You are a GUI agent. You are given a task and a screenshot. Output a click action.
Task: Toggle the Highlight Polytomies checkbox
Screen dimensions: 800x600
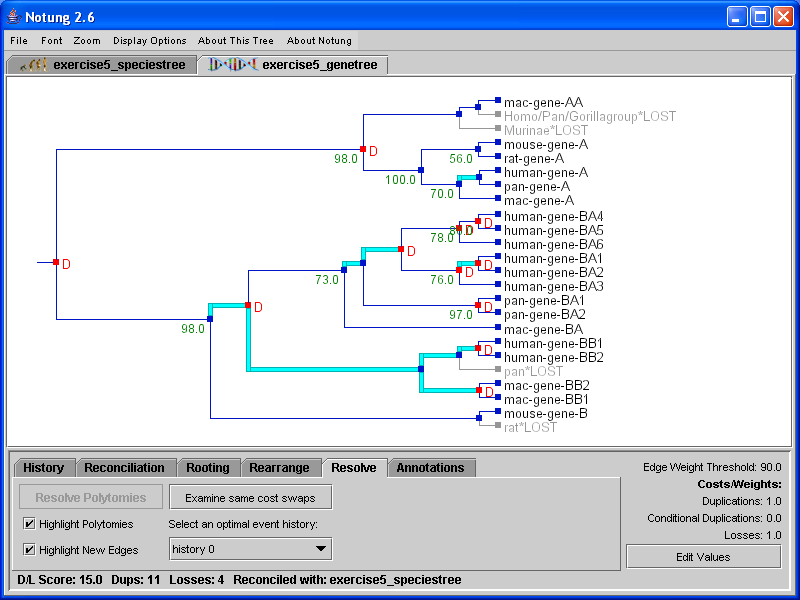click(x=30, y=524)
